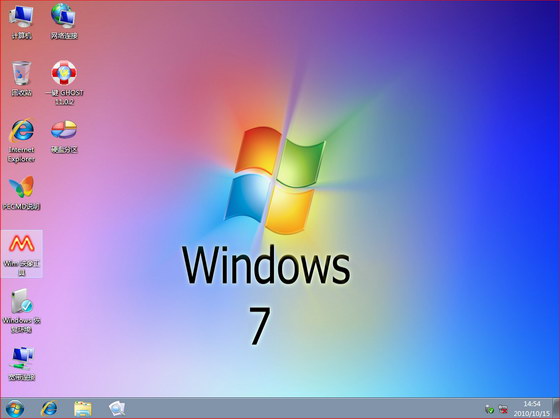Click the green-check safely remove tray icon
This screenshot has height=419, width=560.
click(490, 409)
